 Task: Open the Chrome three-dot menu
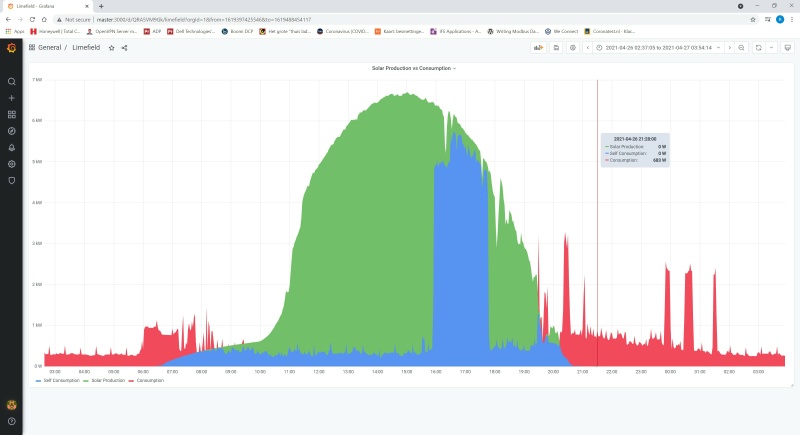(792, 19)
